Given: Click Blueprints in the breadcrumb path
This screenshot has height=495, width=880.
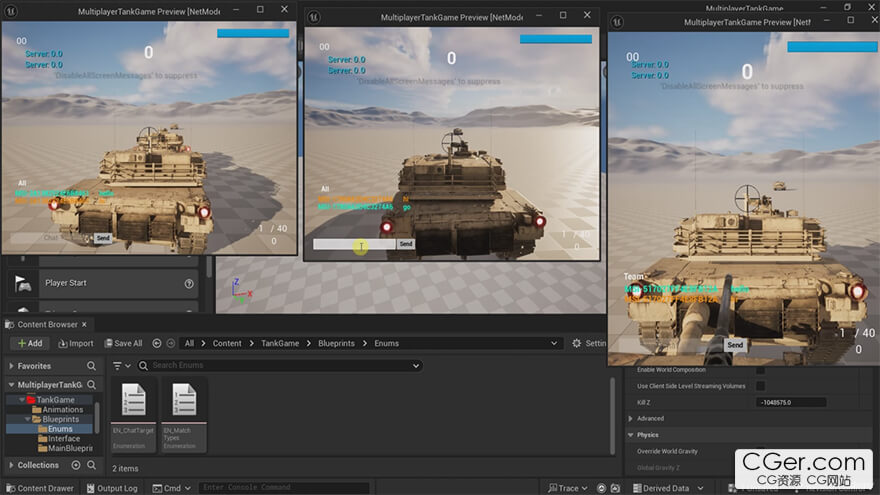Looking at the screenshot, I should coord(336,343).
